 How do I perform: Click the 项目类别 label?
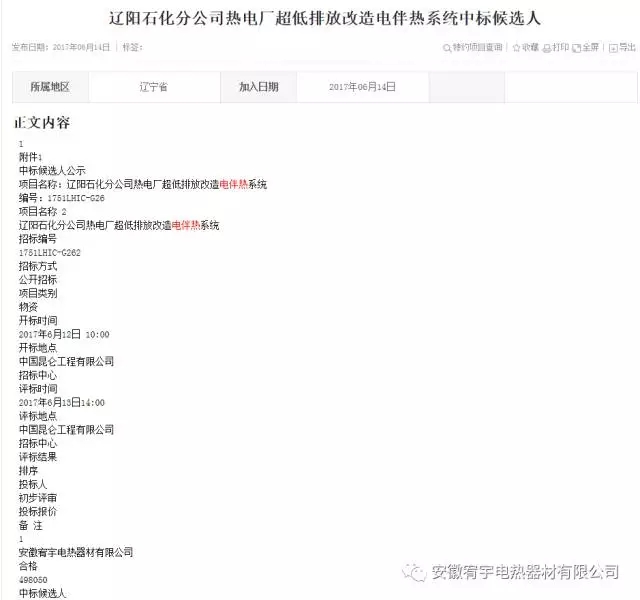tap(38, 293)
